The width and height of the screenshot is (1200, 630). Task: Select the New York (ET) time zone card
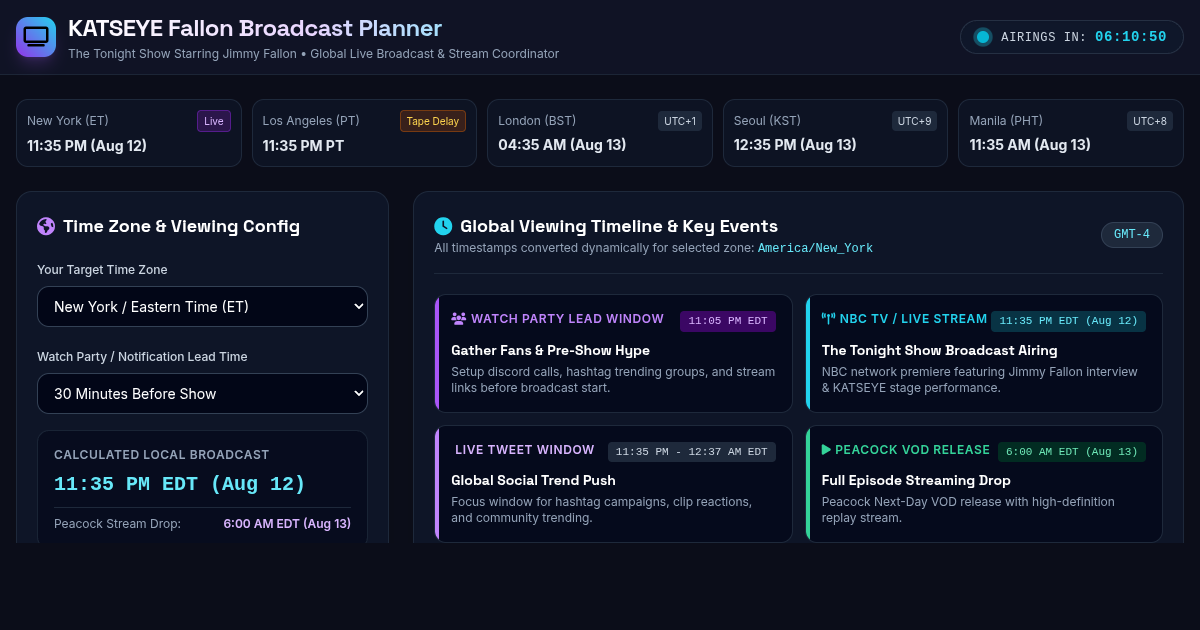click(x=129, y=133)
